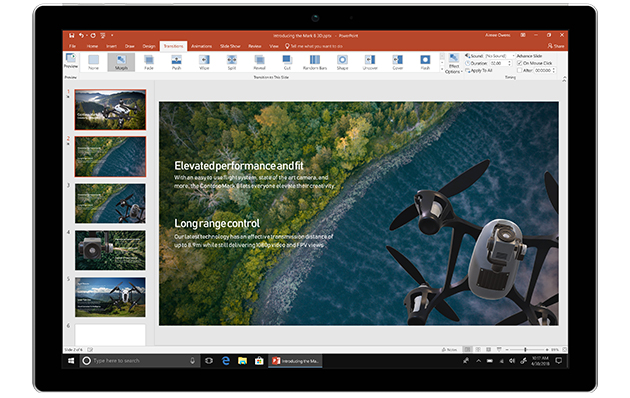
Task: Switch to Normal view in status bar
Action: [x=467, y=350]
